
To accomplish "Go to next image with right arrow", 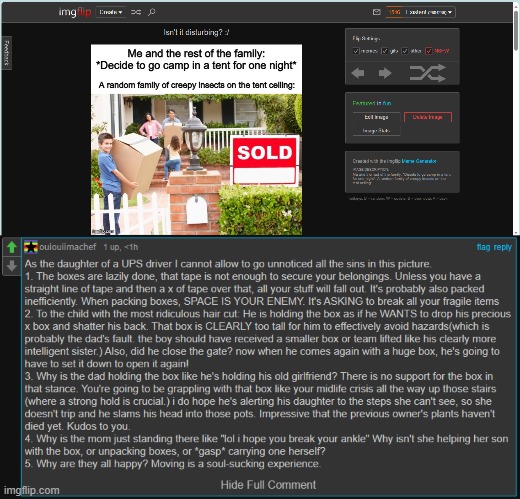I will pyautogui.click(x=385, y=73).
